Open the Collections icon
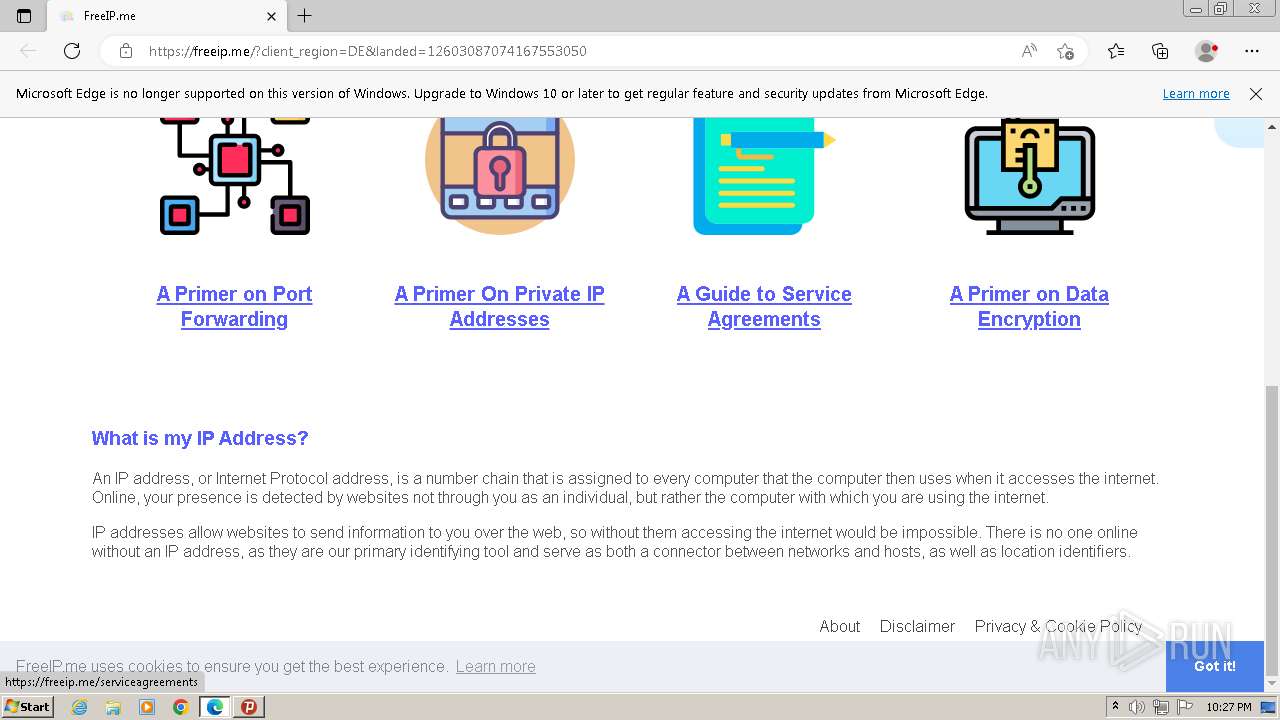1280x720 pixels. (x=1160, y=51)
